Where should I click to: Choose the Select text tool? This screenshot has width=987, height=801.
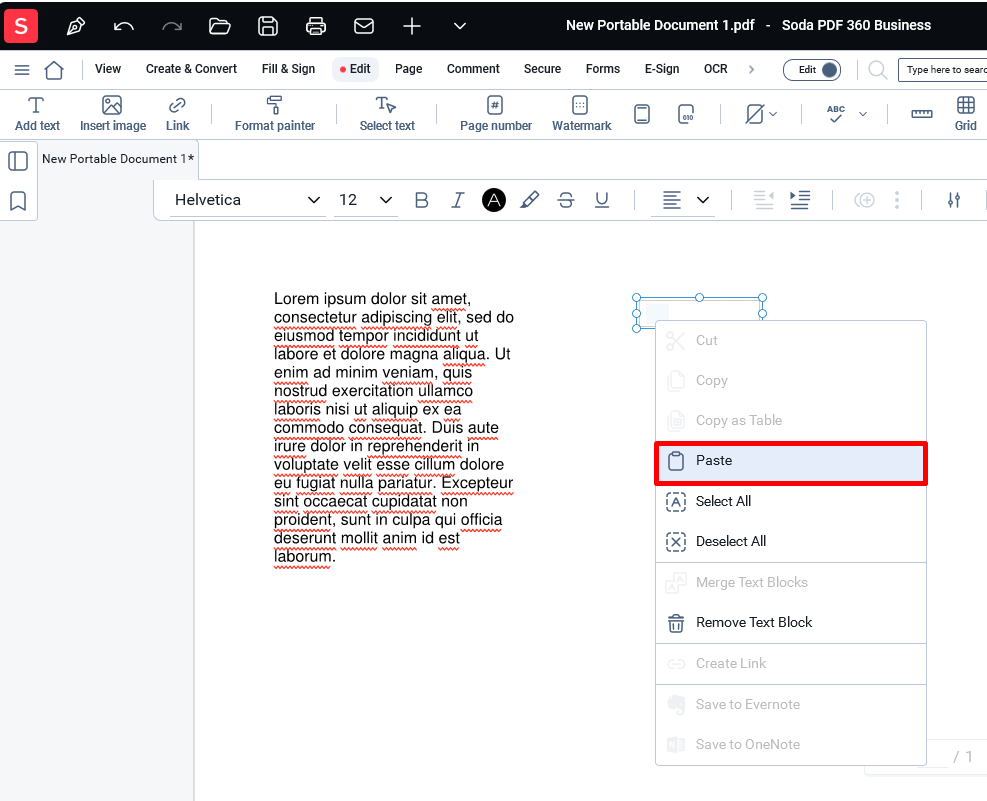387,115
